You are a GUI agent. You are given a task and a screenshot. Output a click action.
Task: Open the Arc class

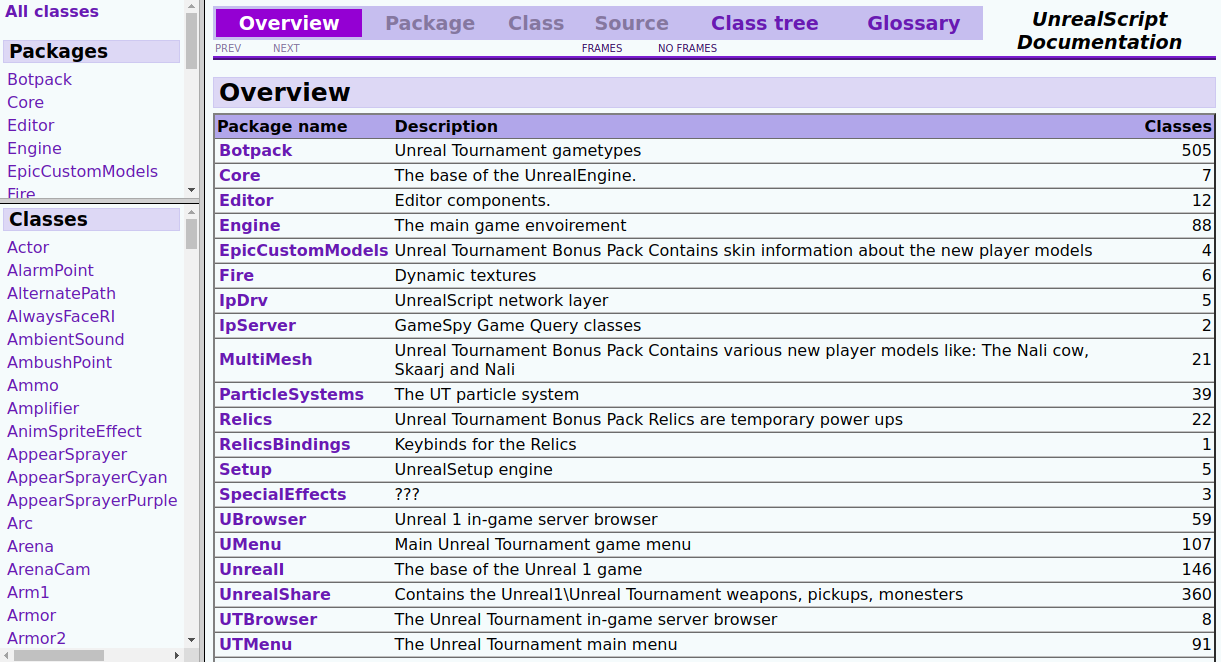coord(20,524)
